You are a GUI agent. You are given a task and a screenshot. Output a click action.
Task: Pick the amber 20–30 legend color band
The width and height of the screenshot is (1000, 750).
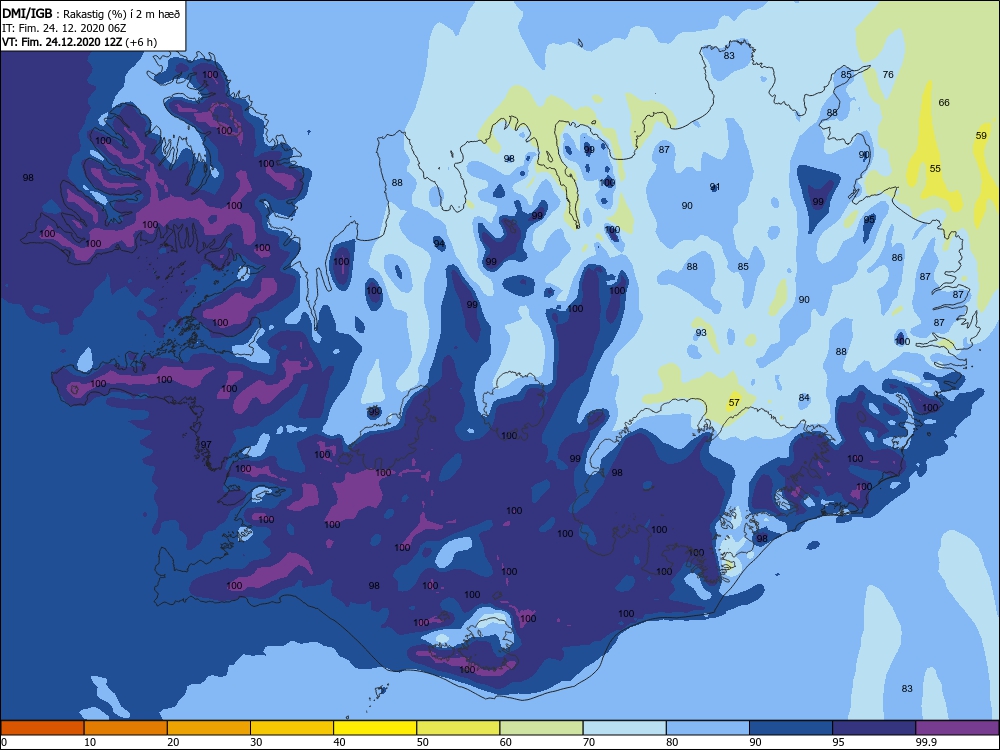coord(209,728)
